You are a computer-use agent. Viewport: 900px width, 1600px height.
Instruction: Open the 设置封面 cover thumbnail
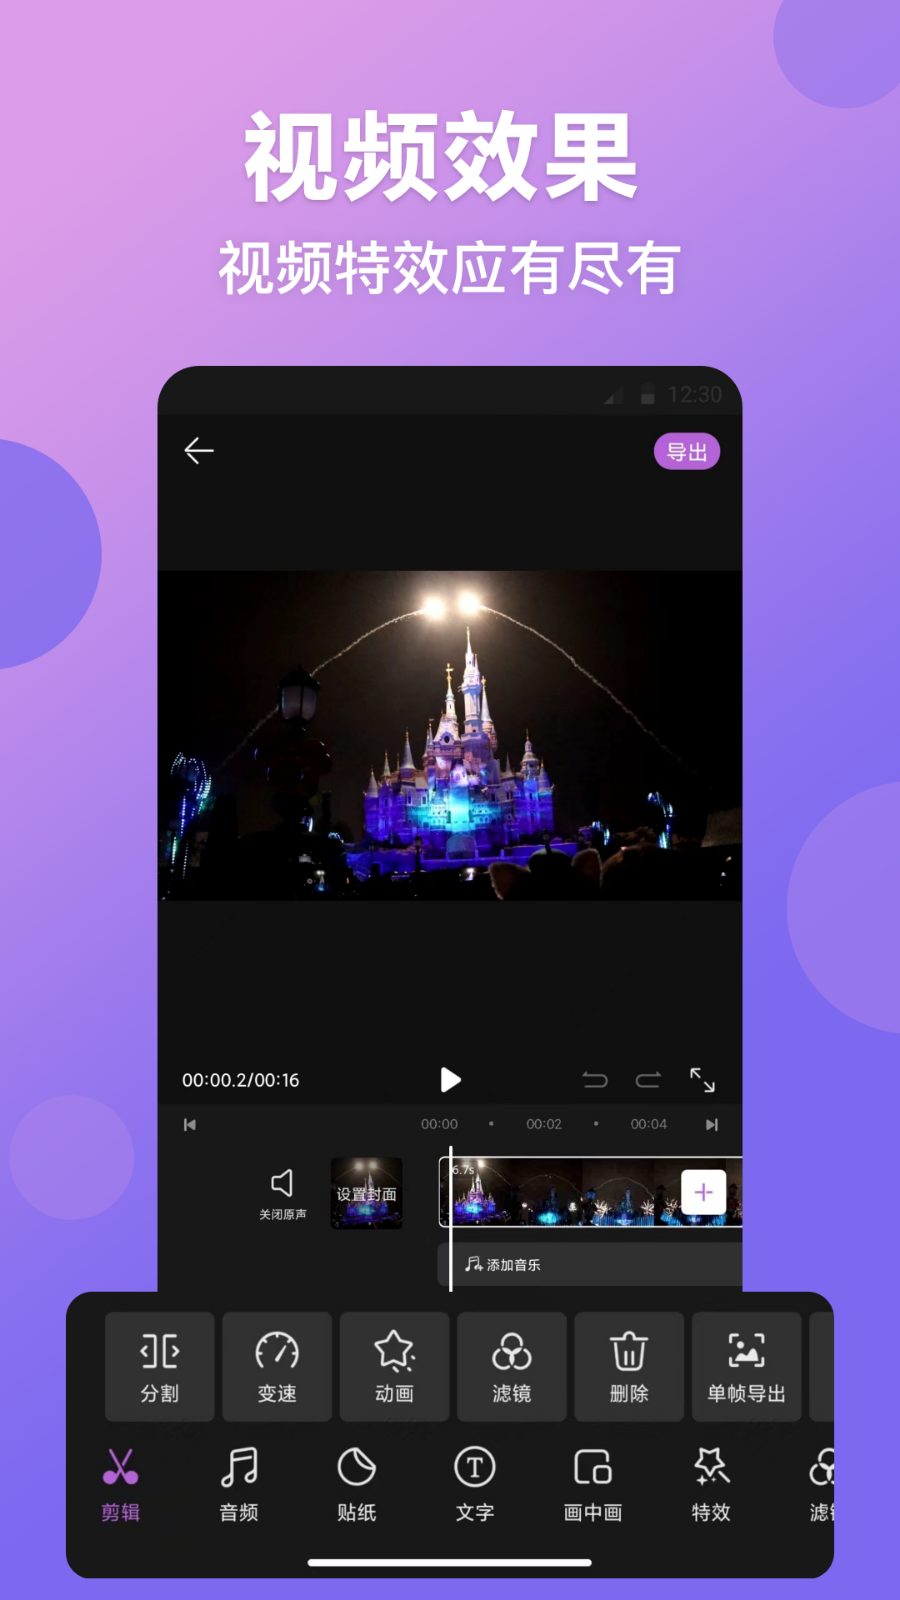pos(367,1193)
